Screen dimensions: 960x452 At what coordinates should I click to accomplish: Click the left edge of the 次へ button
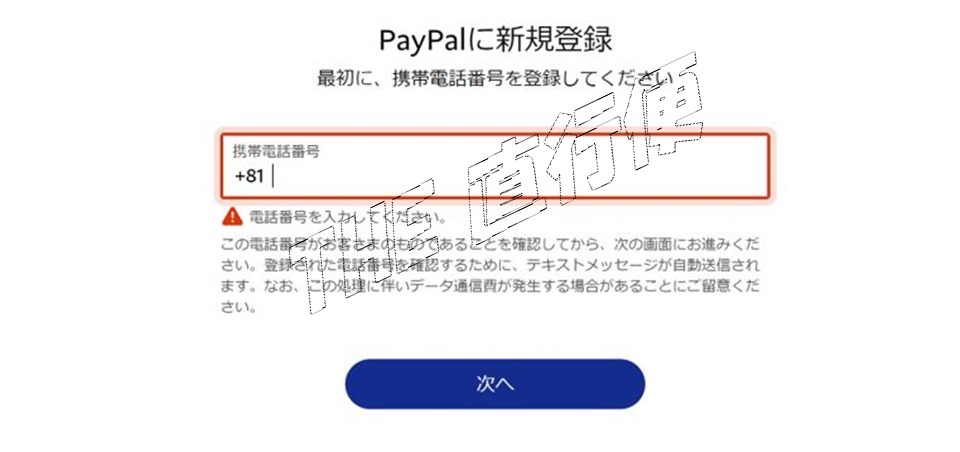pos(355,384)
